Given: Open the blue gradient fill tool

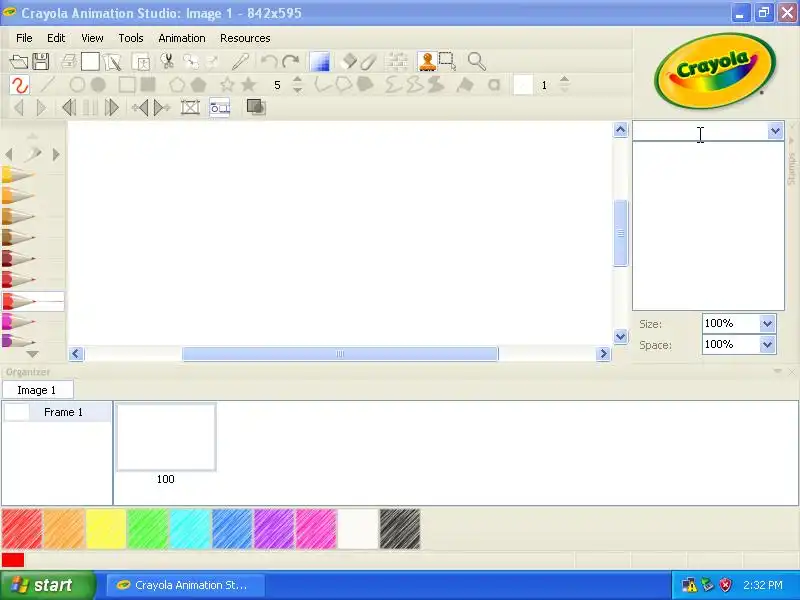Looking at the screenshot, I should click(319, 62).
